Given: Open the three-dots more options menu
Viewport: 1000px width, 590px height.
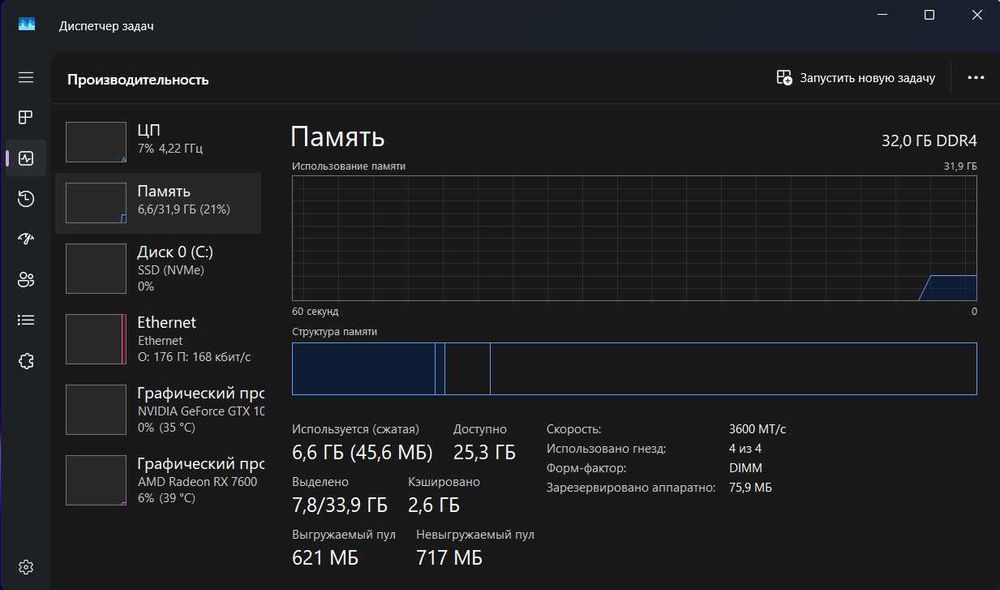Looking at the screenshot, I should 976,78.
